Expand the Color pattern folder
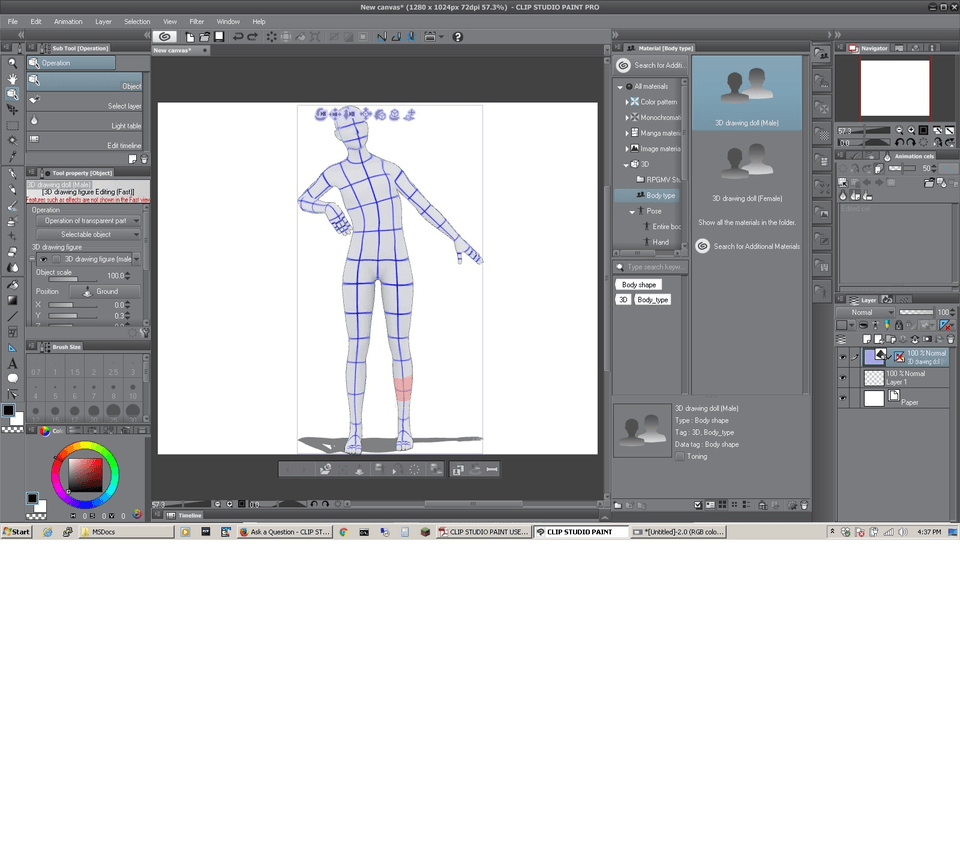The image size is (960, 842). tap(627, 102)
